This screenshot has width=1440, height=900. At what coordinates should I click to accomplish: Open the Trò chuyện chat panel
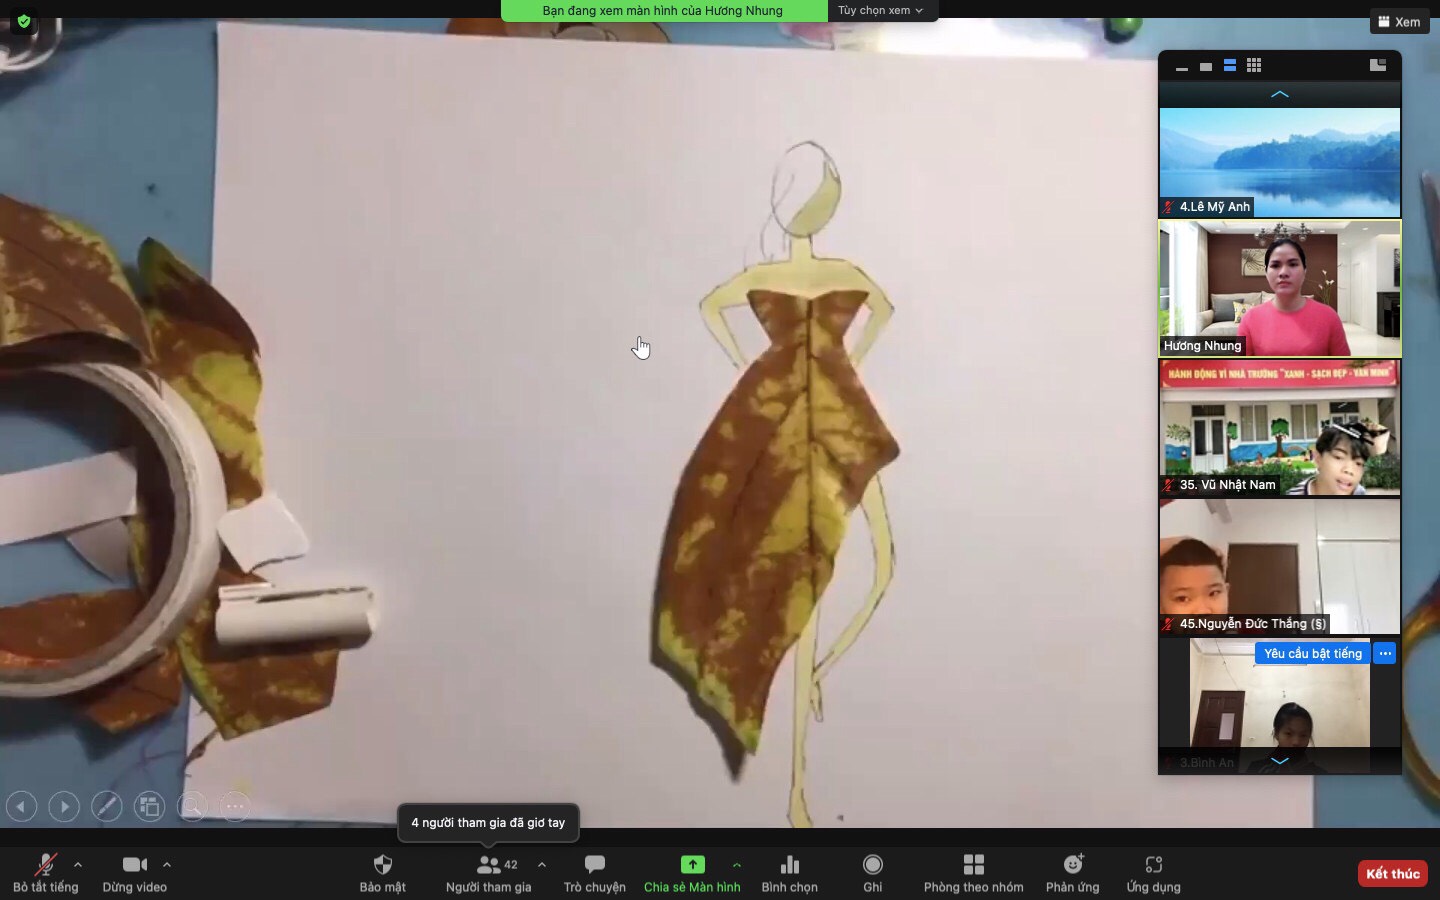coord(594,872)
